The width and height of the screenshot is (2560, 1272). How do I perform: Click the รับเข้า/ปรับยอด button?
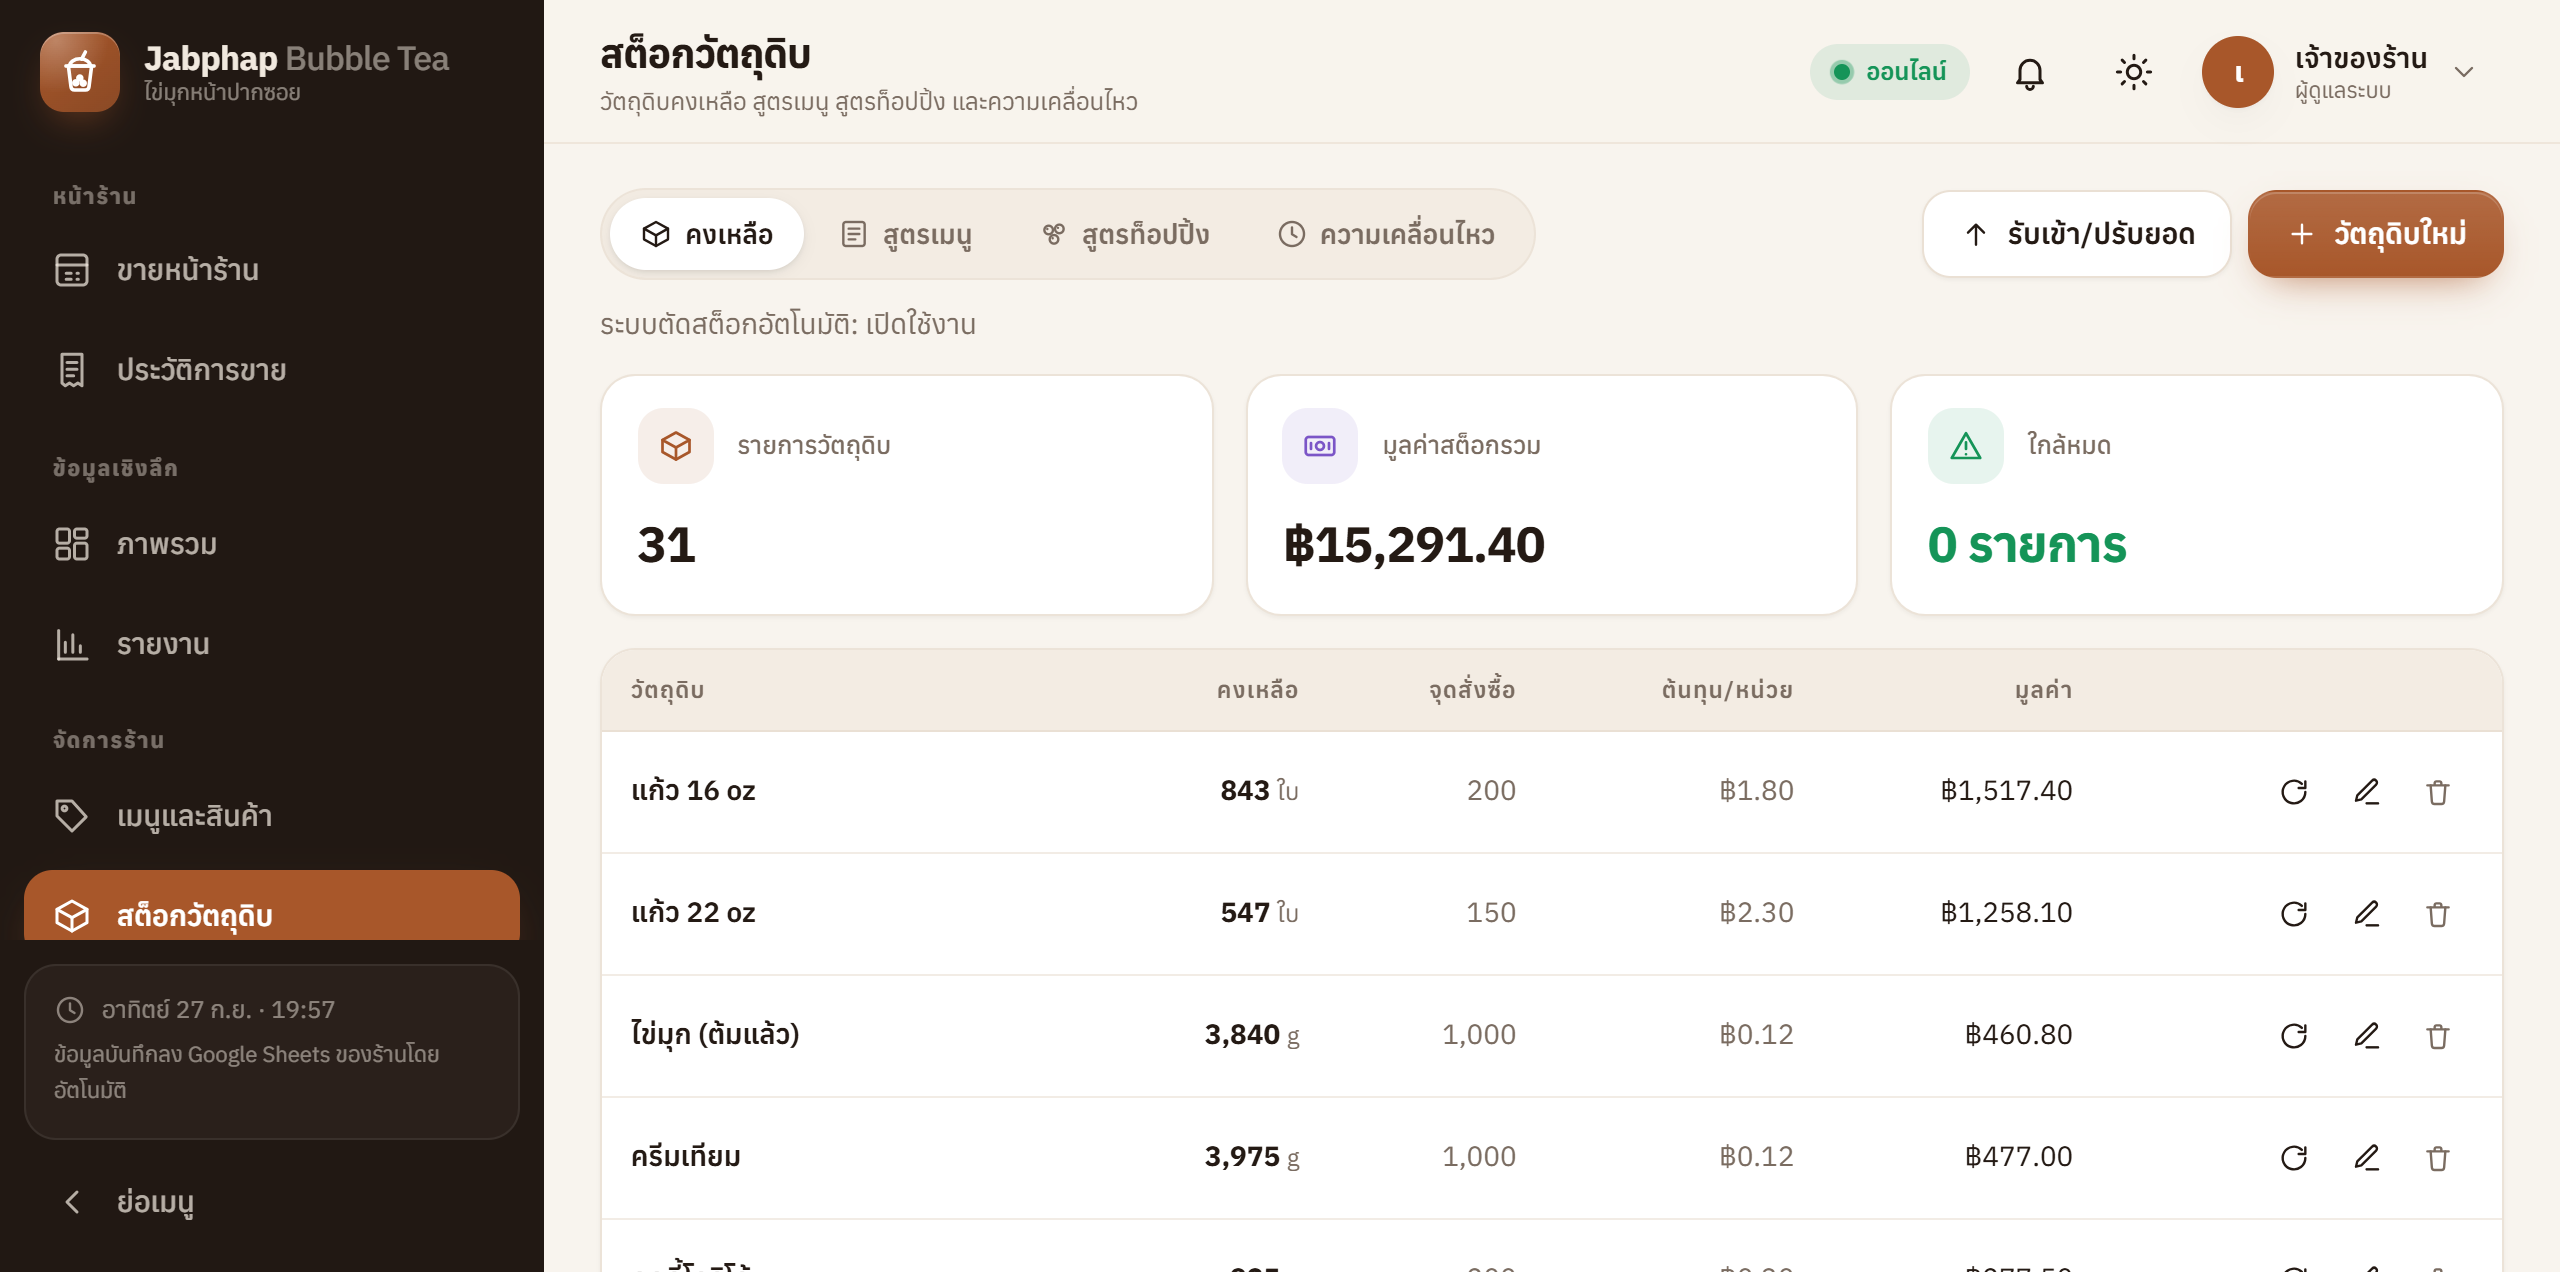2077,234
